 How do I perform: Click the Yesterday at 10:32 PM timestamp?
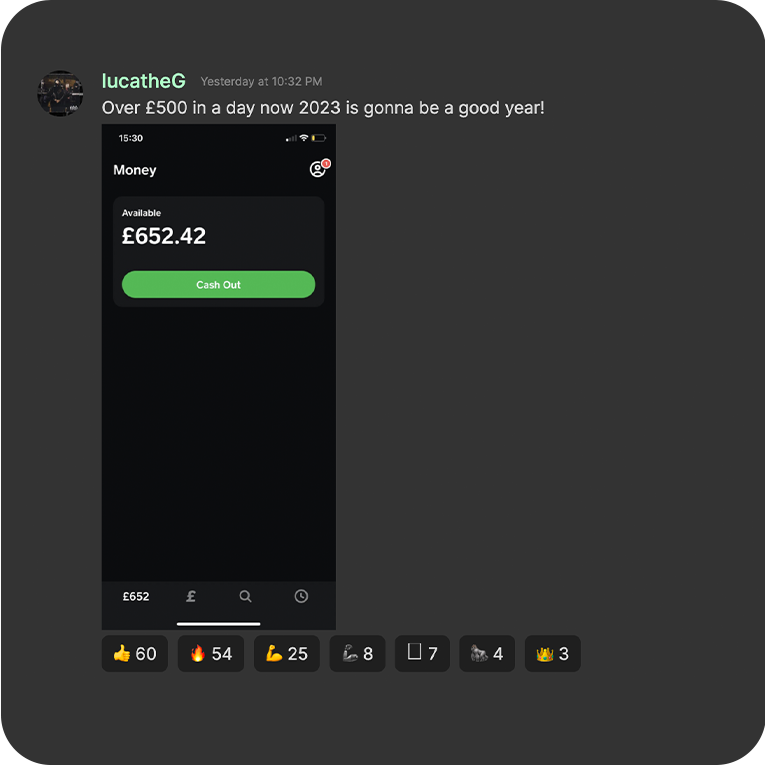tap(261, 81)
